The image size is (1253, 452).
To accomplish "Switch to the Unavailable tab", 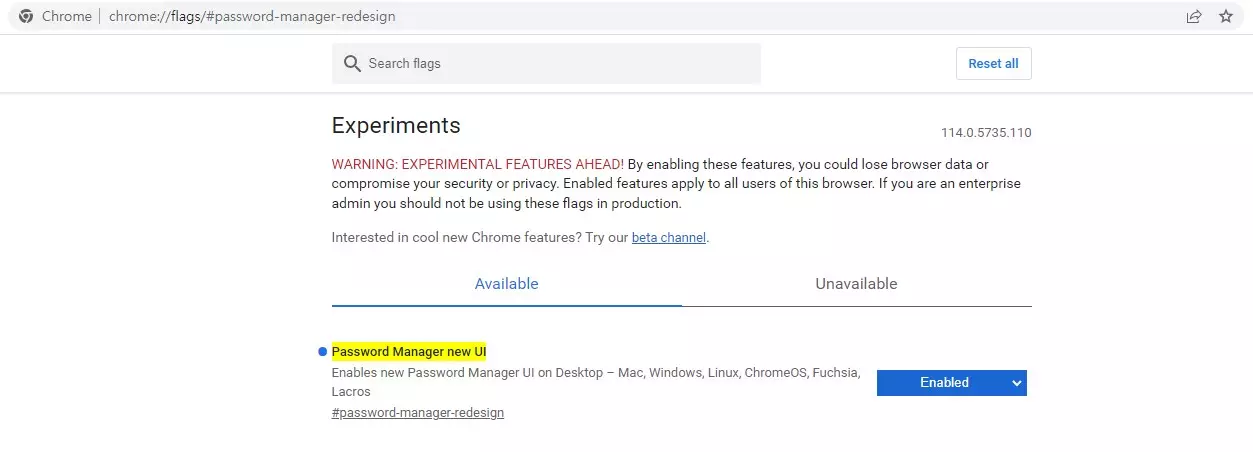I will pyautogui.click(x=856, y=284).
